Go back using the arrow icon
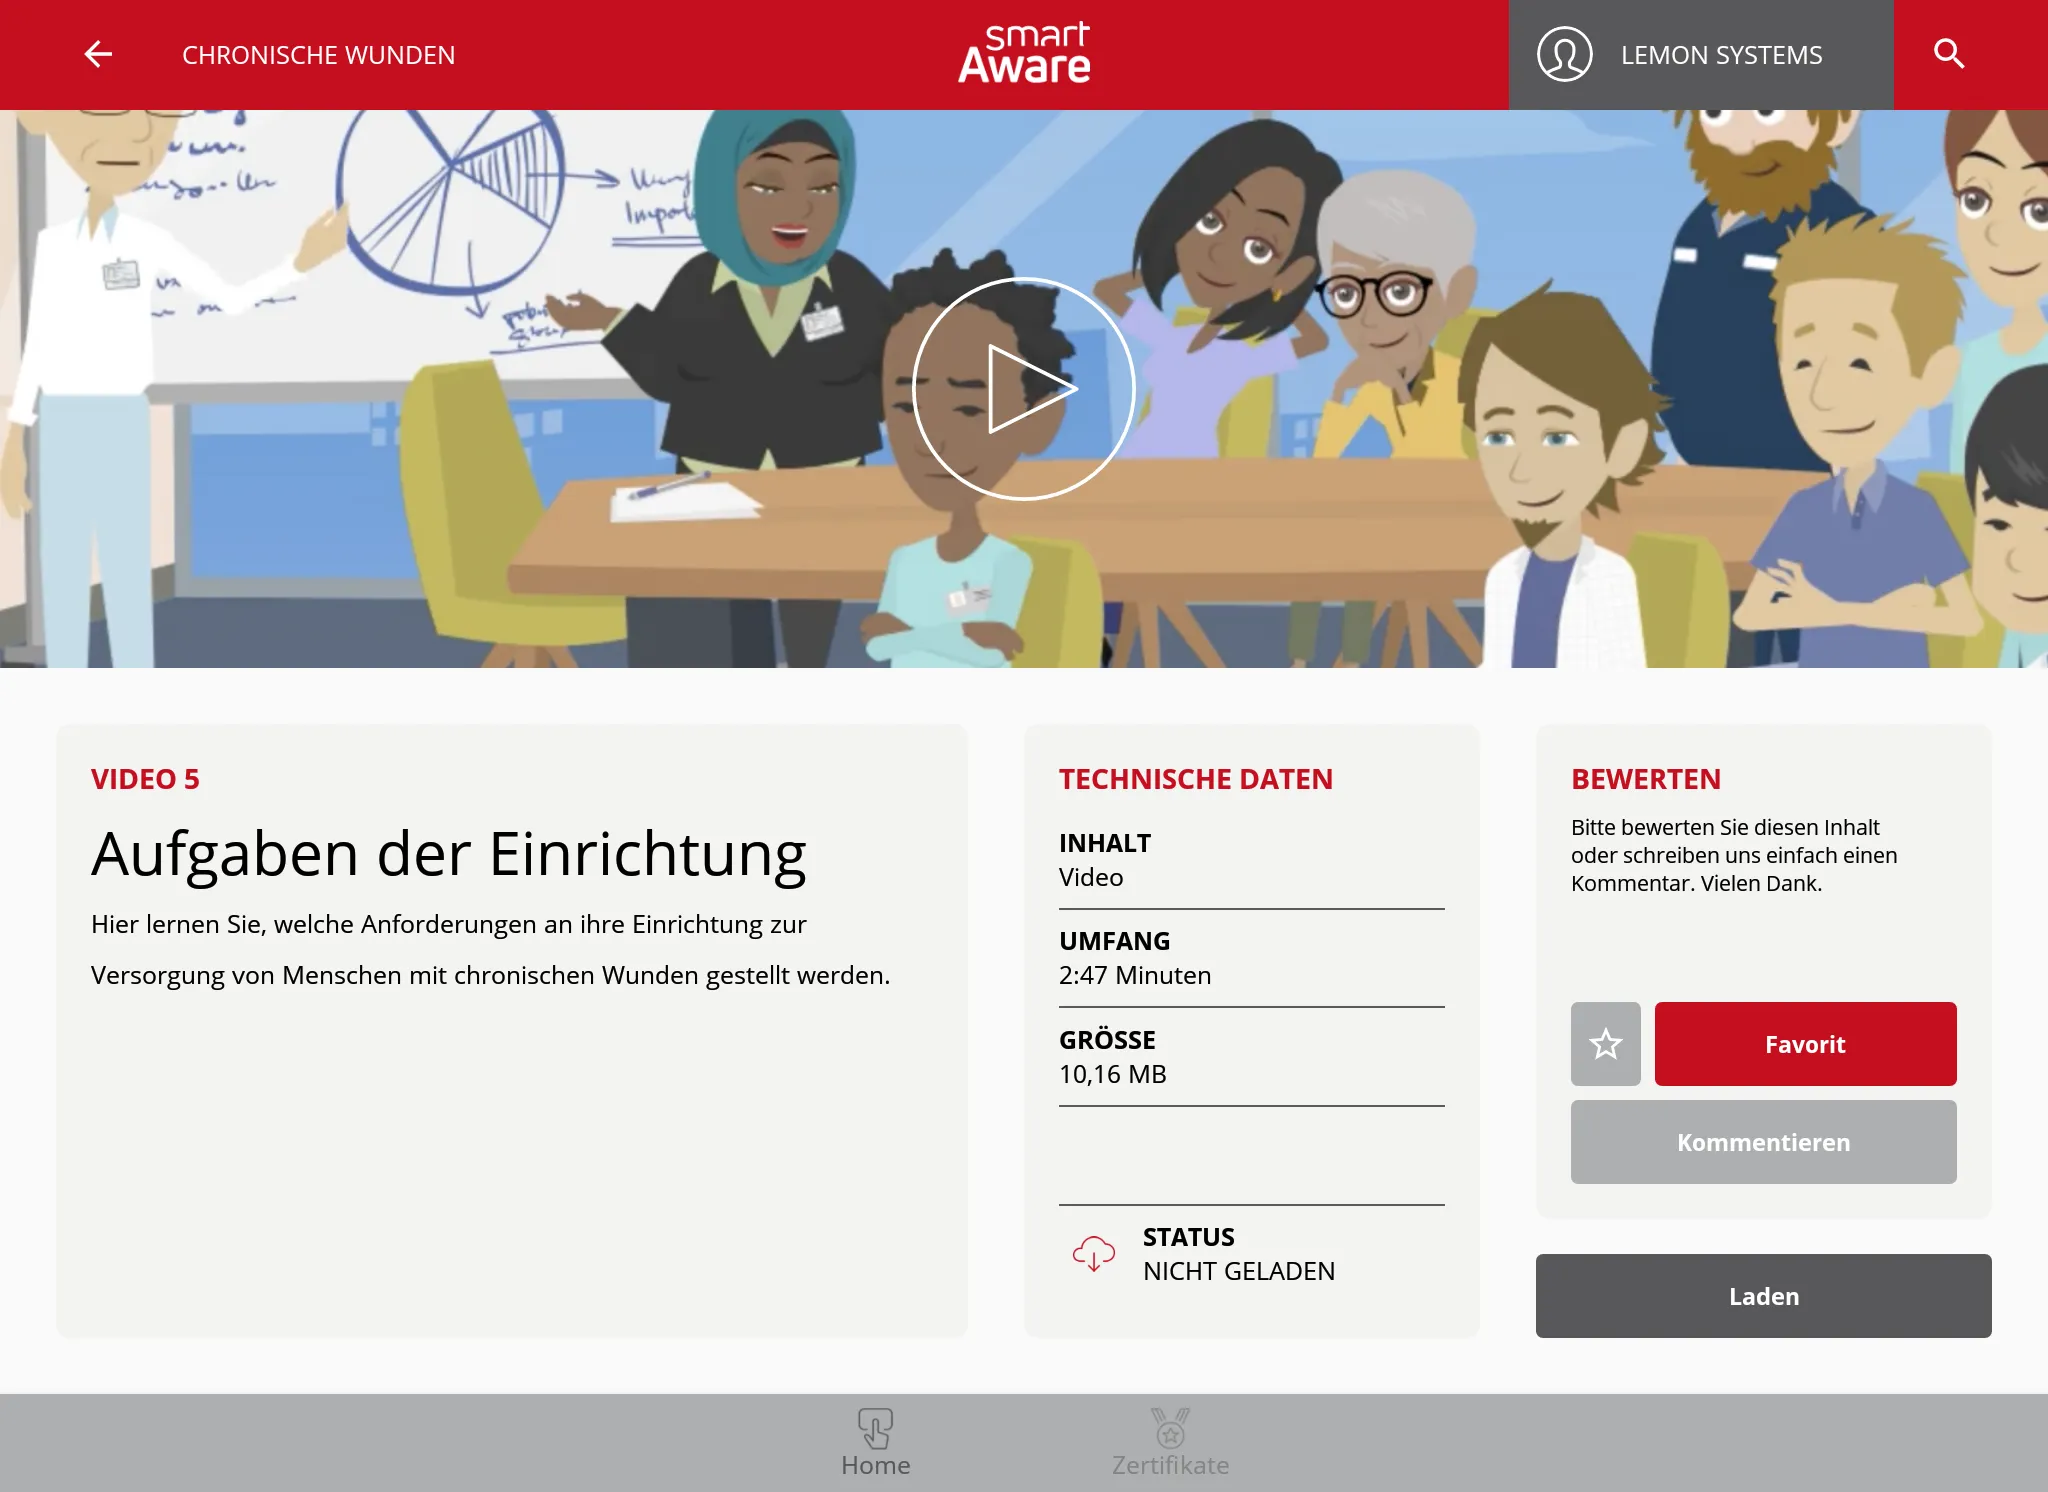This screenshot has width=2048, height=1492. coord(98,54)
